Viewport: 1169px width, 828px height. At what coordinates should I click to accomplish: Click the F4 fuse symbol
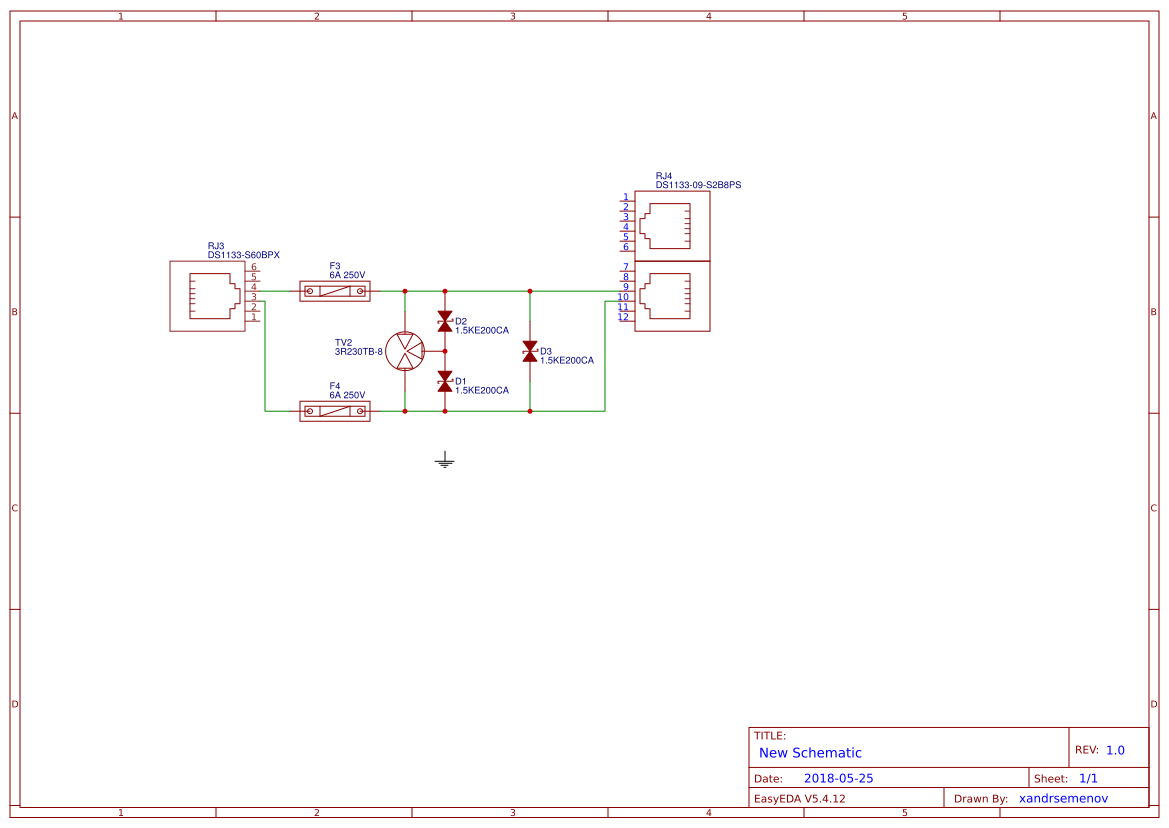334,411
